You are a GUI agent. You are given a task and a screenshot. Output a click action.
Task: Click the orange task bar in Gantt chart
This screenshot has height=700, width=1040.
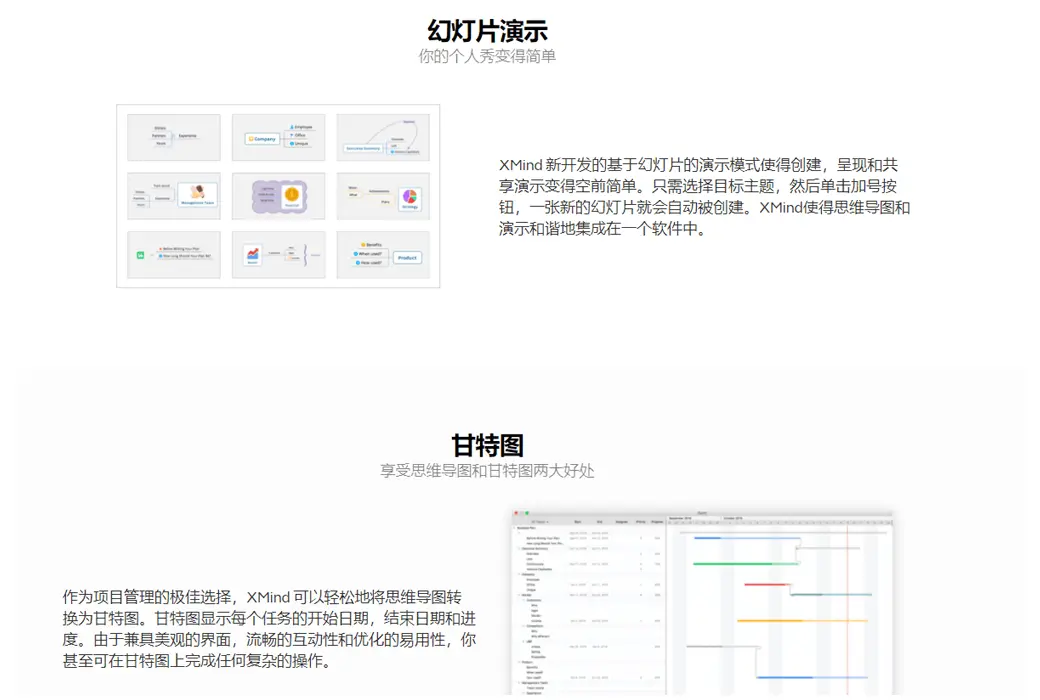802,620
